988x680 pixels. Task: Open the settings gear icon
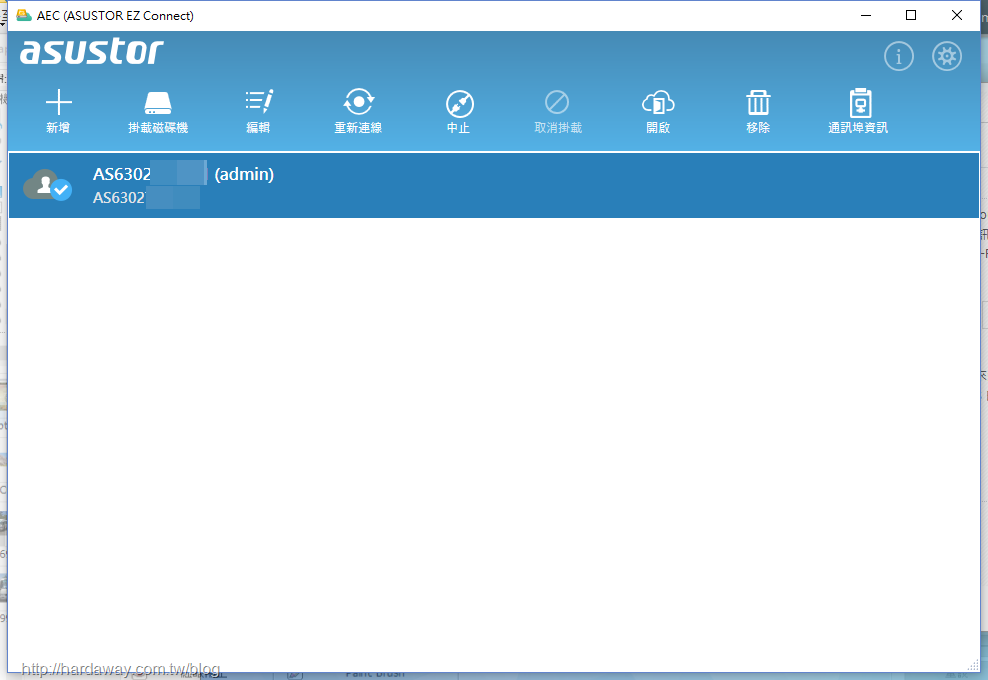click(947, 57)
